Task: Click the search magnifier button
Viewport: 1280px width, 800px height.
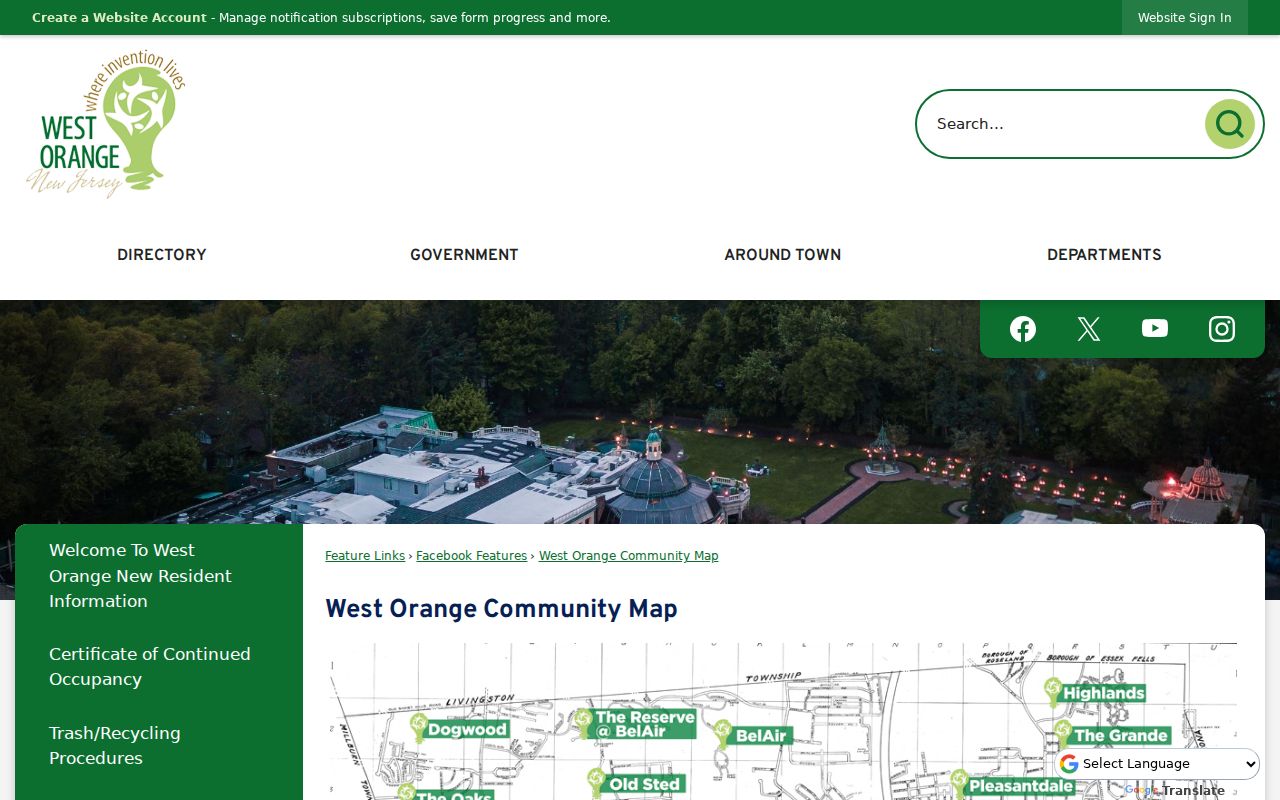Action: point(1229,124)
